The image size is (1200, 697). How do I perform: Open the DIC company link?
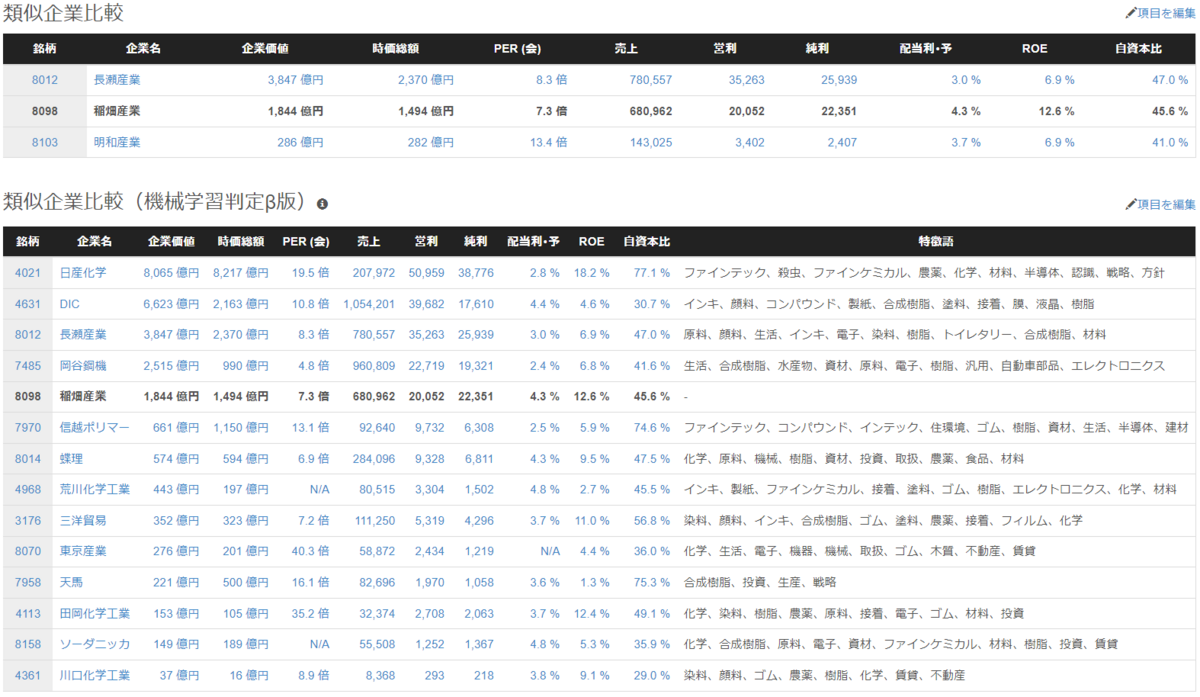tap(70, 303)
